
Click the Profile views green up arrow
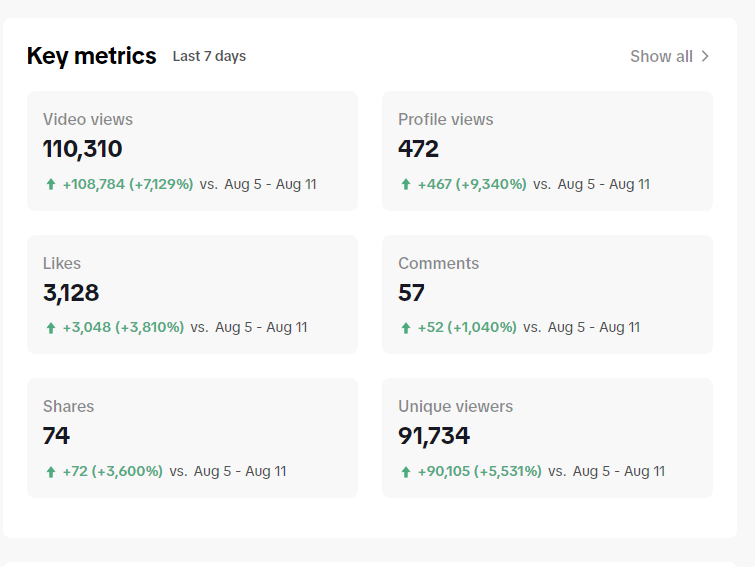(x=405, y=184)
